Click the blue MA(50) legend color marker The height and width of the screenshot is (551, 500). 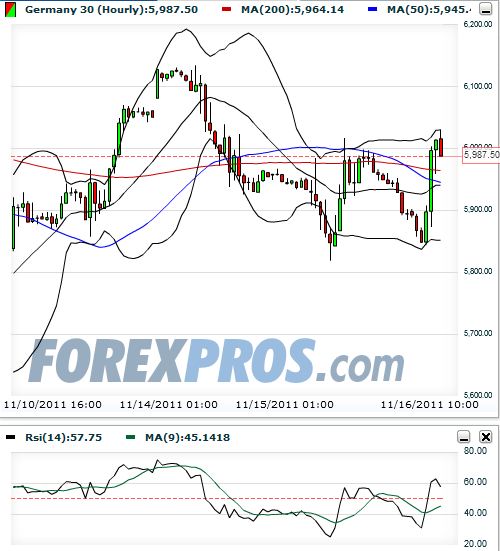(372, 9)
